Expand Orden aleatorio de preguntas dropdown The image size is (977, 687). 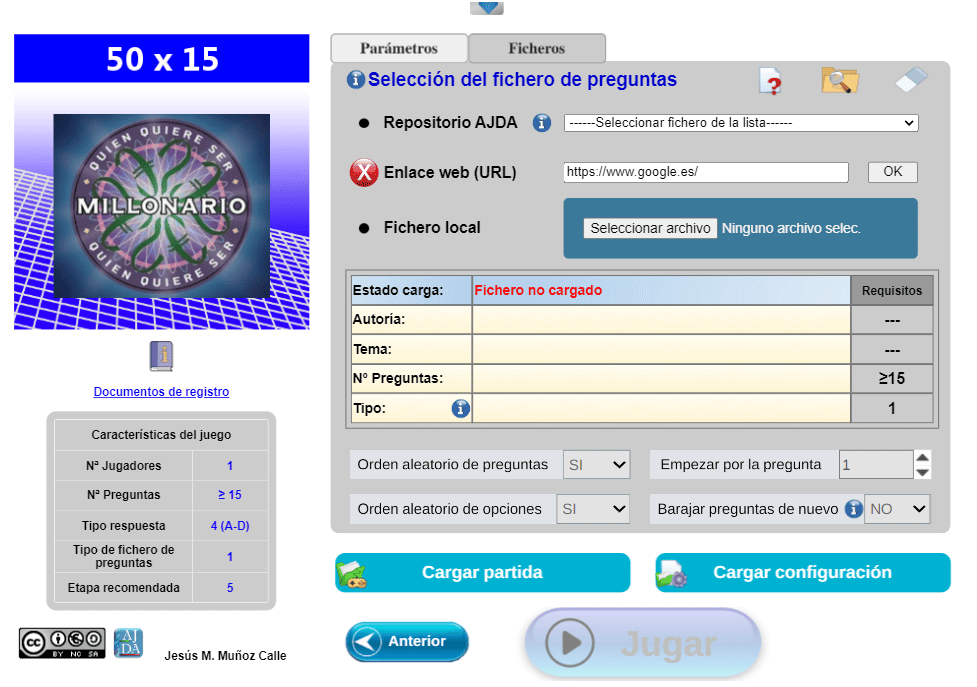pyautogui.click(x=596, y=465)
